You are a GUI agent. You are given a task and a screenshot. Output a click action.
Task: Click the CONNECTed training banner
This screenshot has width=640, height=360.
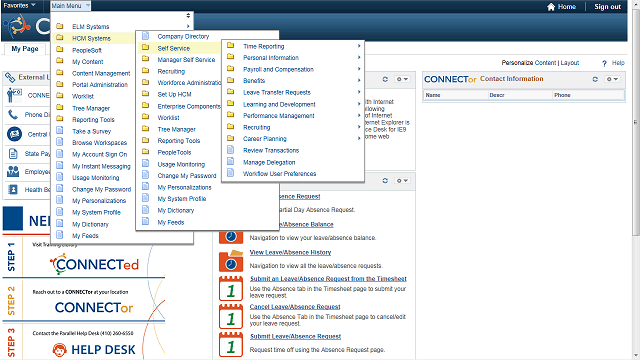pyautogui.click(x=94, y=264)
